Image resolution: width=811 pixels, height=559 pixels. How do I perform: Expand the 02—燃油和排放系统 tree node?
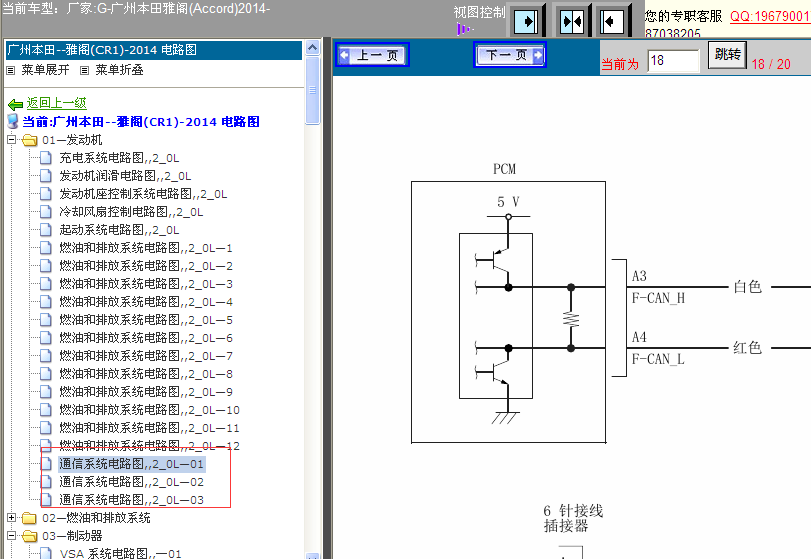12,518
